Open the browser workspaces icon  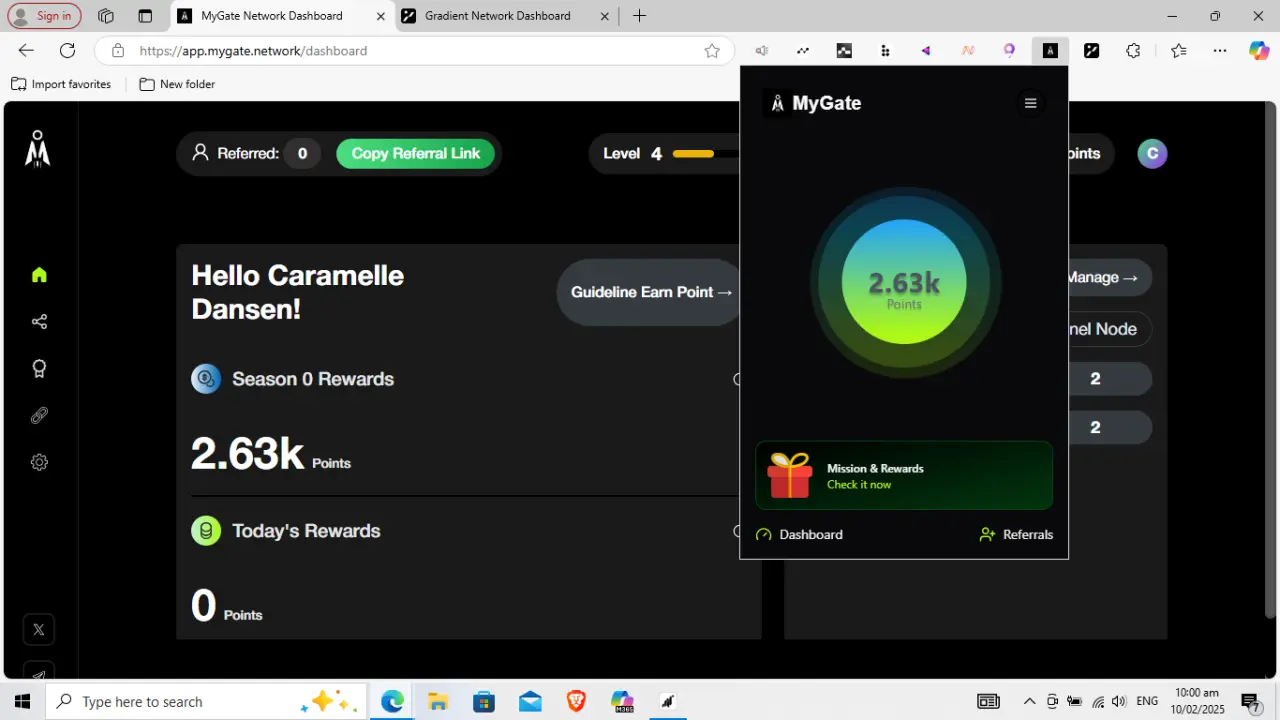[x=106, y=16]
